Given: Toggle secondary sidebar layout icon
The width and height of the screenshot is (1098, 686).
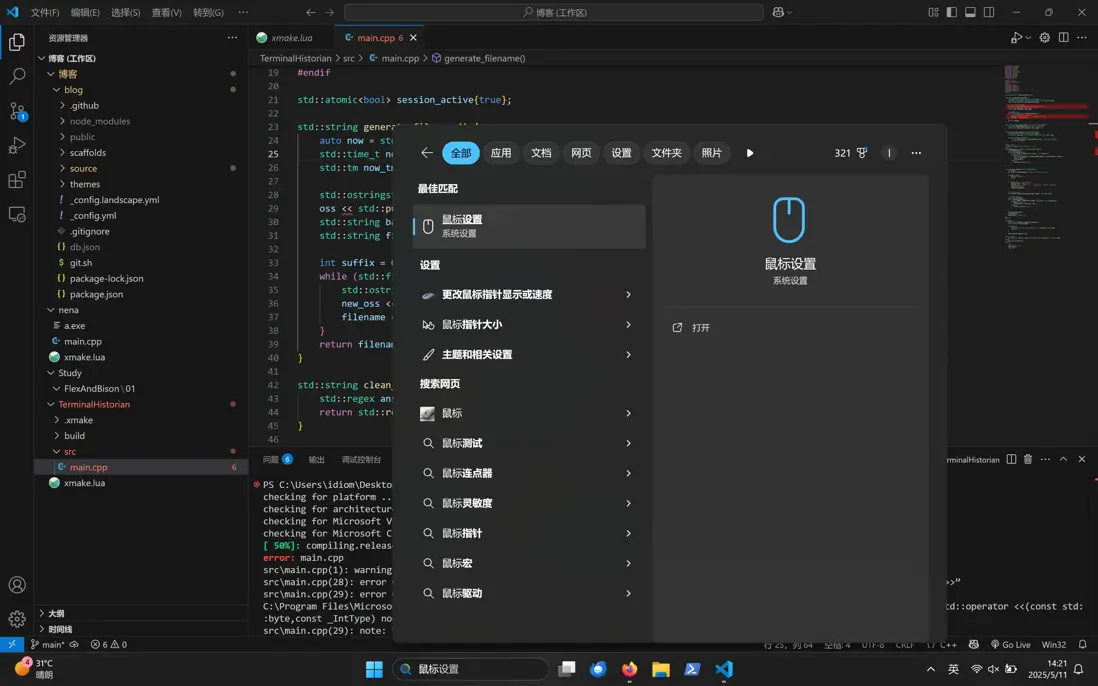Looking at the screenshot, I should click(989, 12).
